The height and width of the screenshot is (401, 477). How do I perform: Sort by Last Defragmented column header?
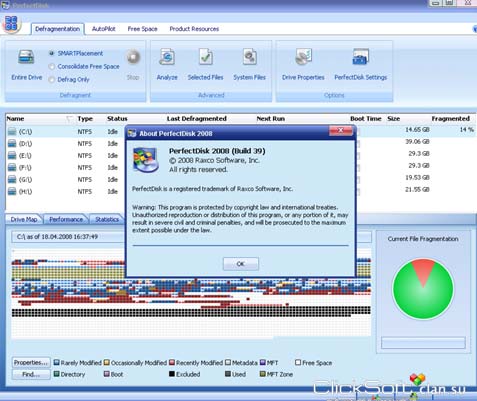(x=197, y=119)
